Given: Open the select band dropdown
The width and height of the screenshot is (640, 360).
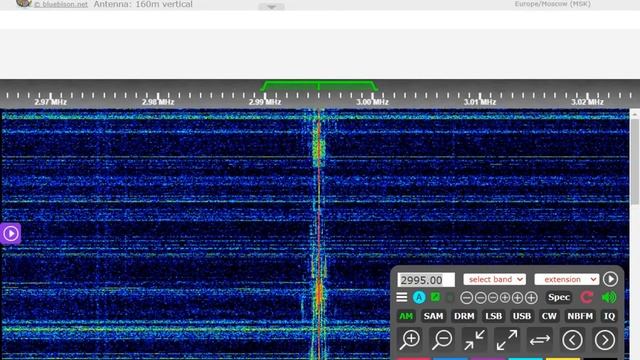Looking at the screenshot, I should tap(495, 279).
